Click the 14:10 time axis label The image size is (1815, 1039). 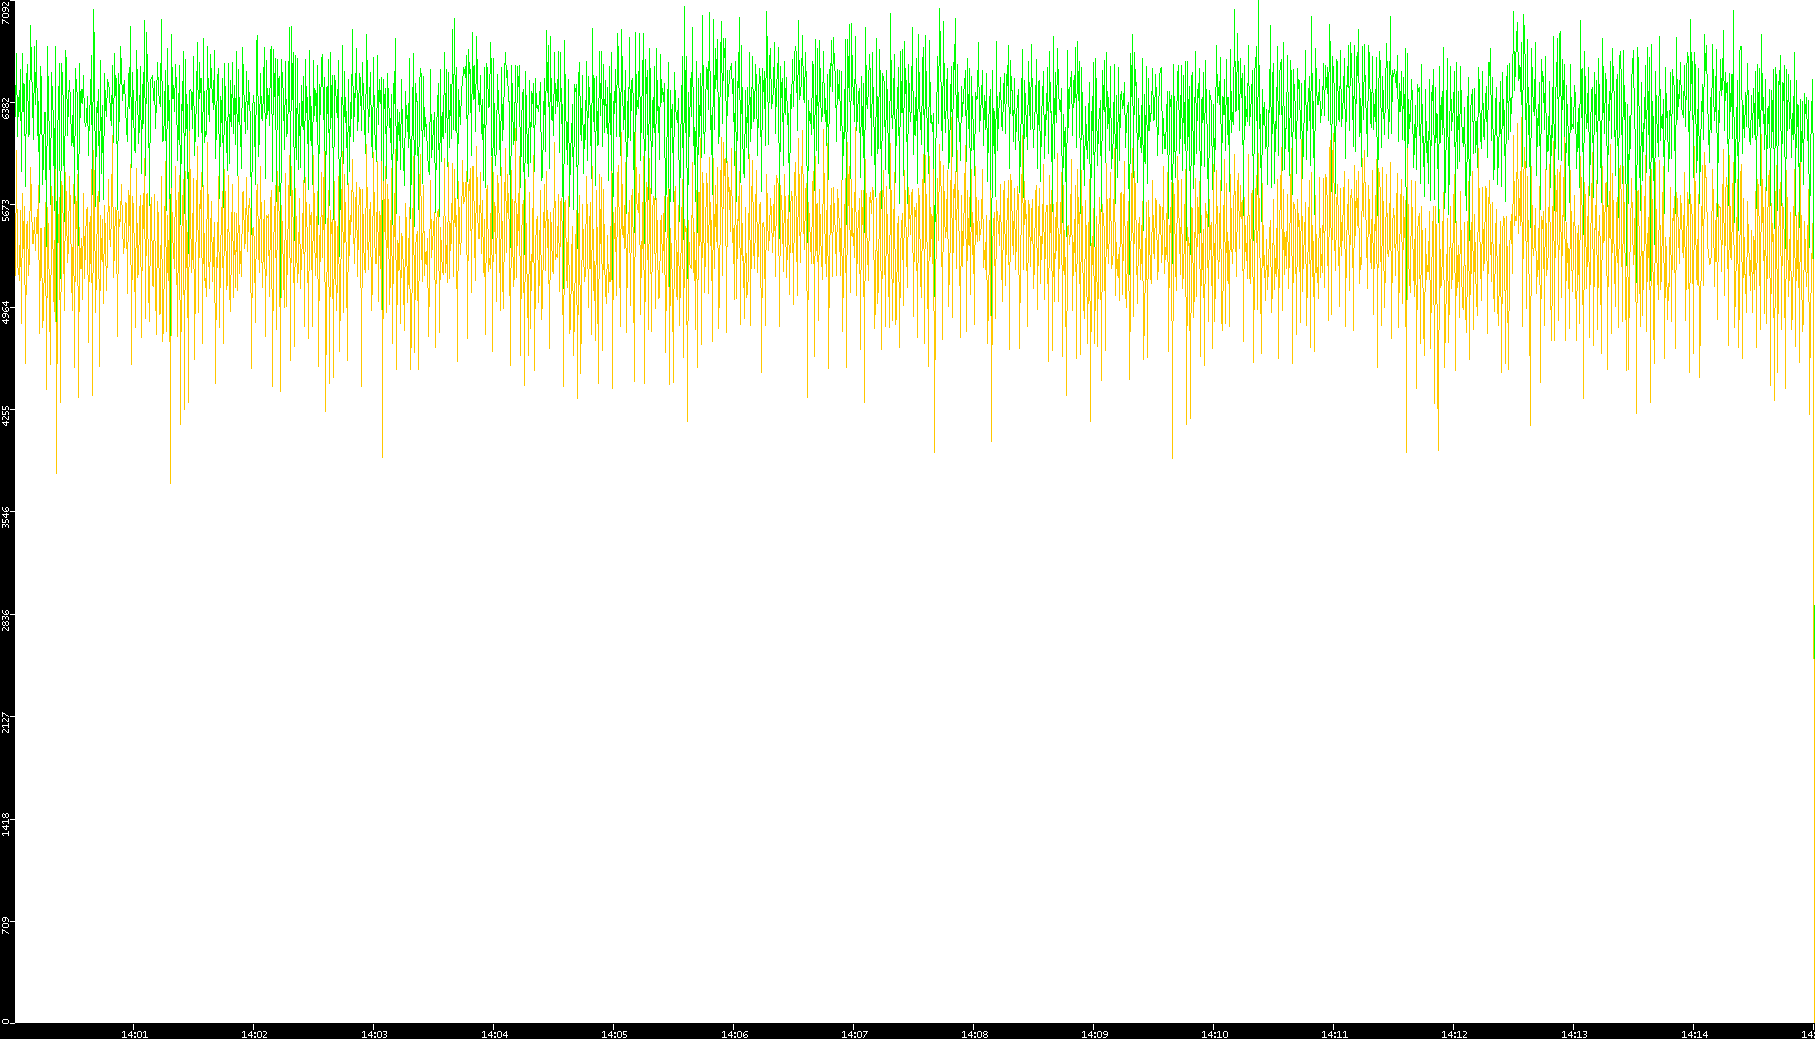point(1214,1034)
